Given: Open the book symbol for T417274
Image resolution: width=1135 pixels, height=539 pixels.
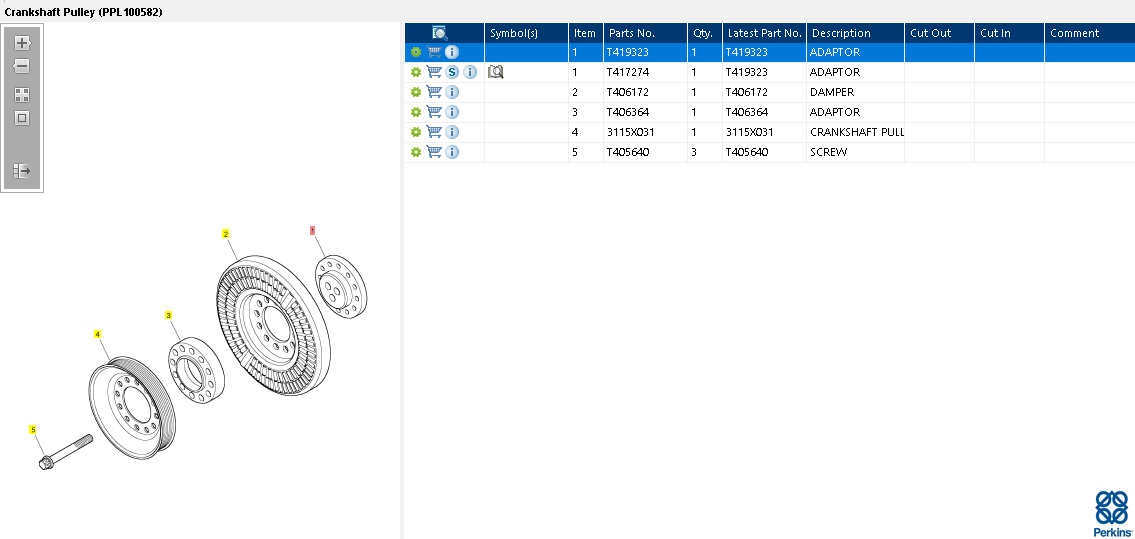Looking at the screenshot, I should (x=495, y=72).
